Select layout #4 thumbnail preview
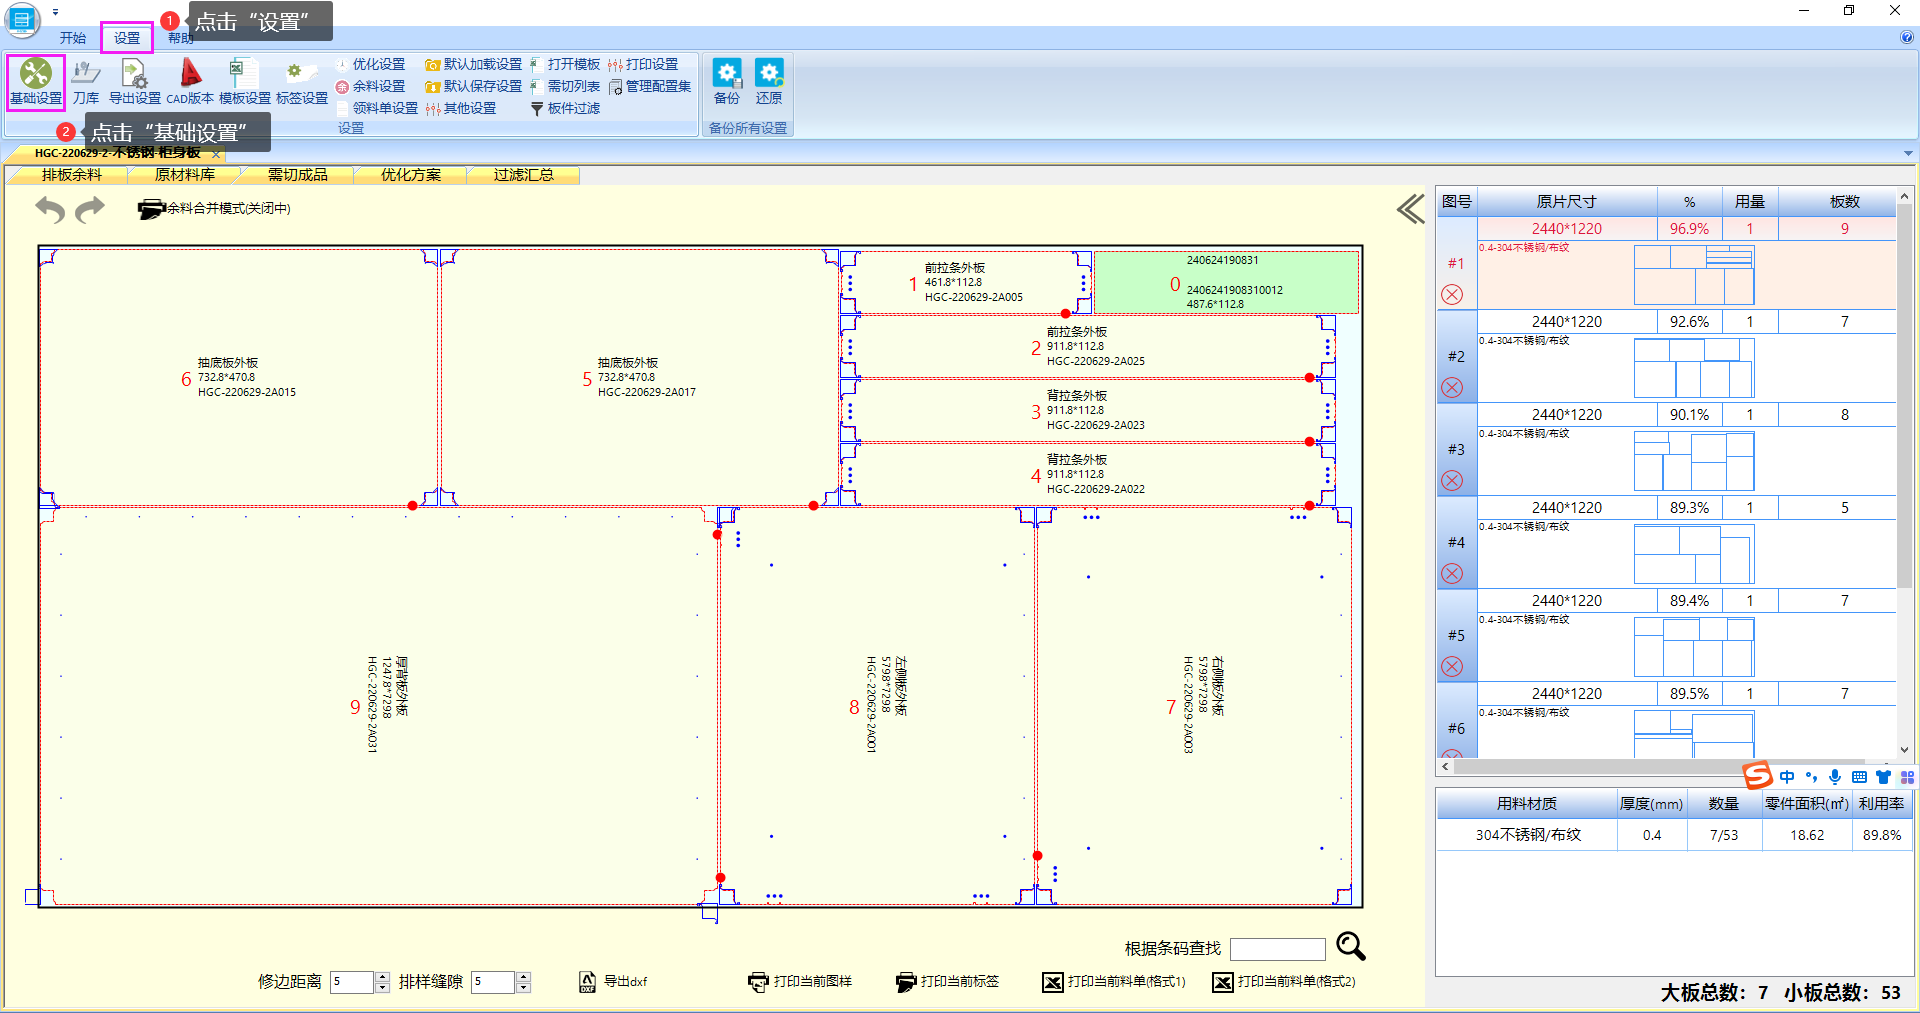The width and height of the screenshot is (1920, 1013). (1694, 554)
